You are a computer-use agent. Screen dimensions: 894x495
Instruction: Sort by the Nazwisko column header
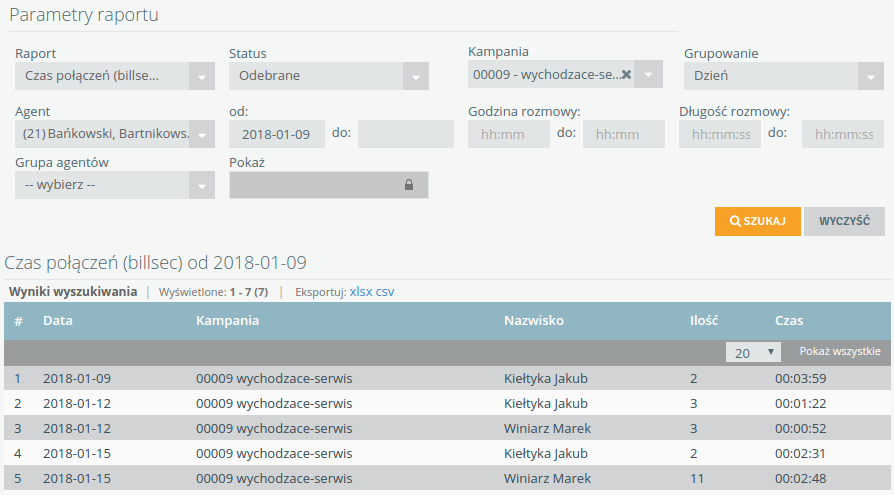[x=534, y=320]
